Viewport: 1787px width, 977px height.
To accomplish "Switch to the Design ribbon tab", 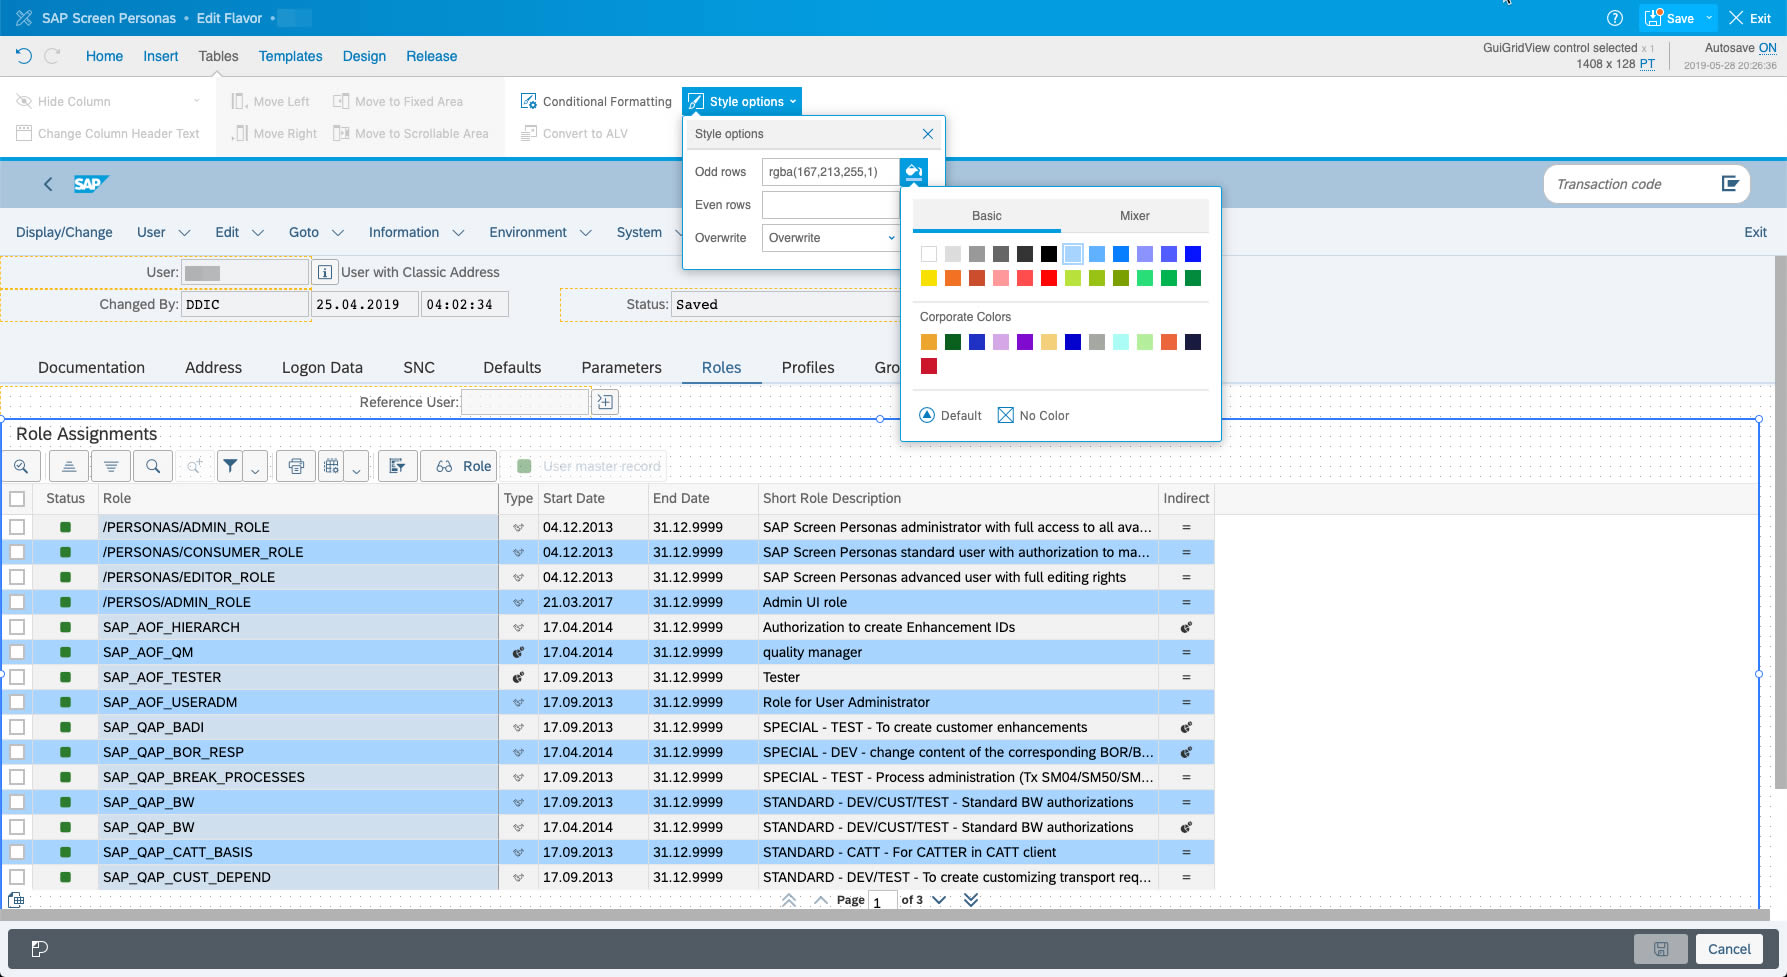I will (364, 56).
